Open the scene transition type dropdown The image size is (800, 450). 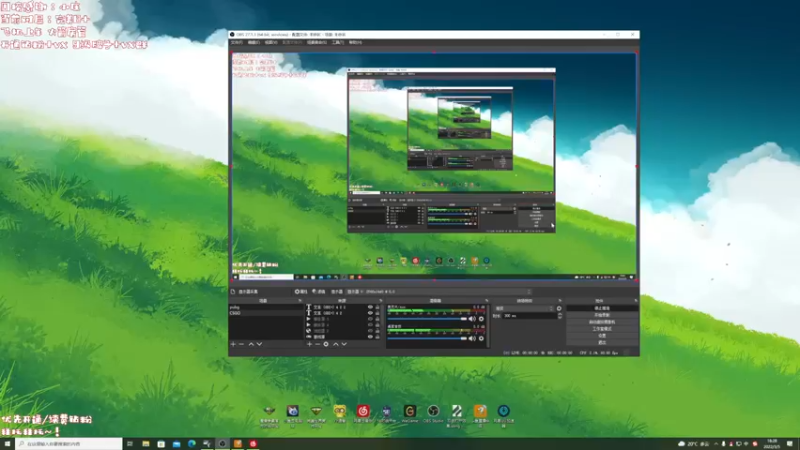coord(524,309)
